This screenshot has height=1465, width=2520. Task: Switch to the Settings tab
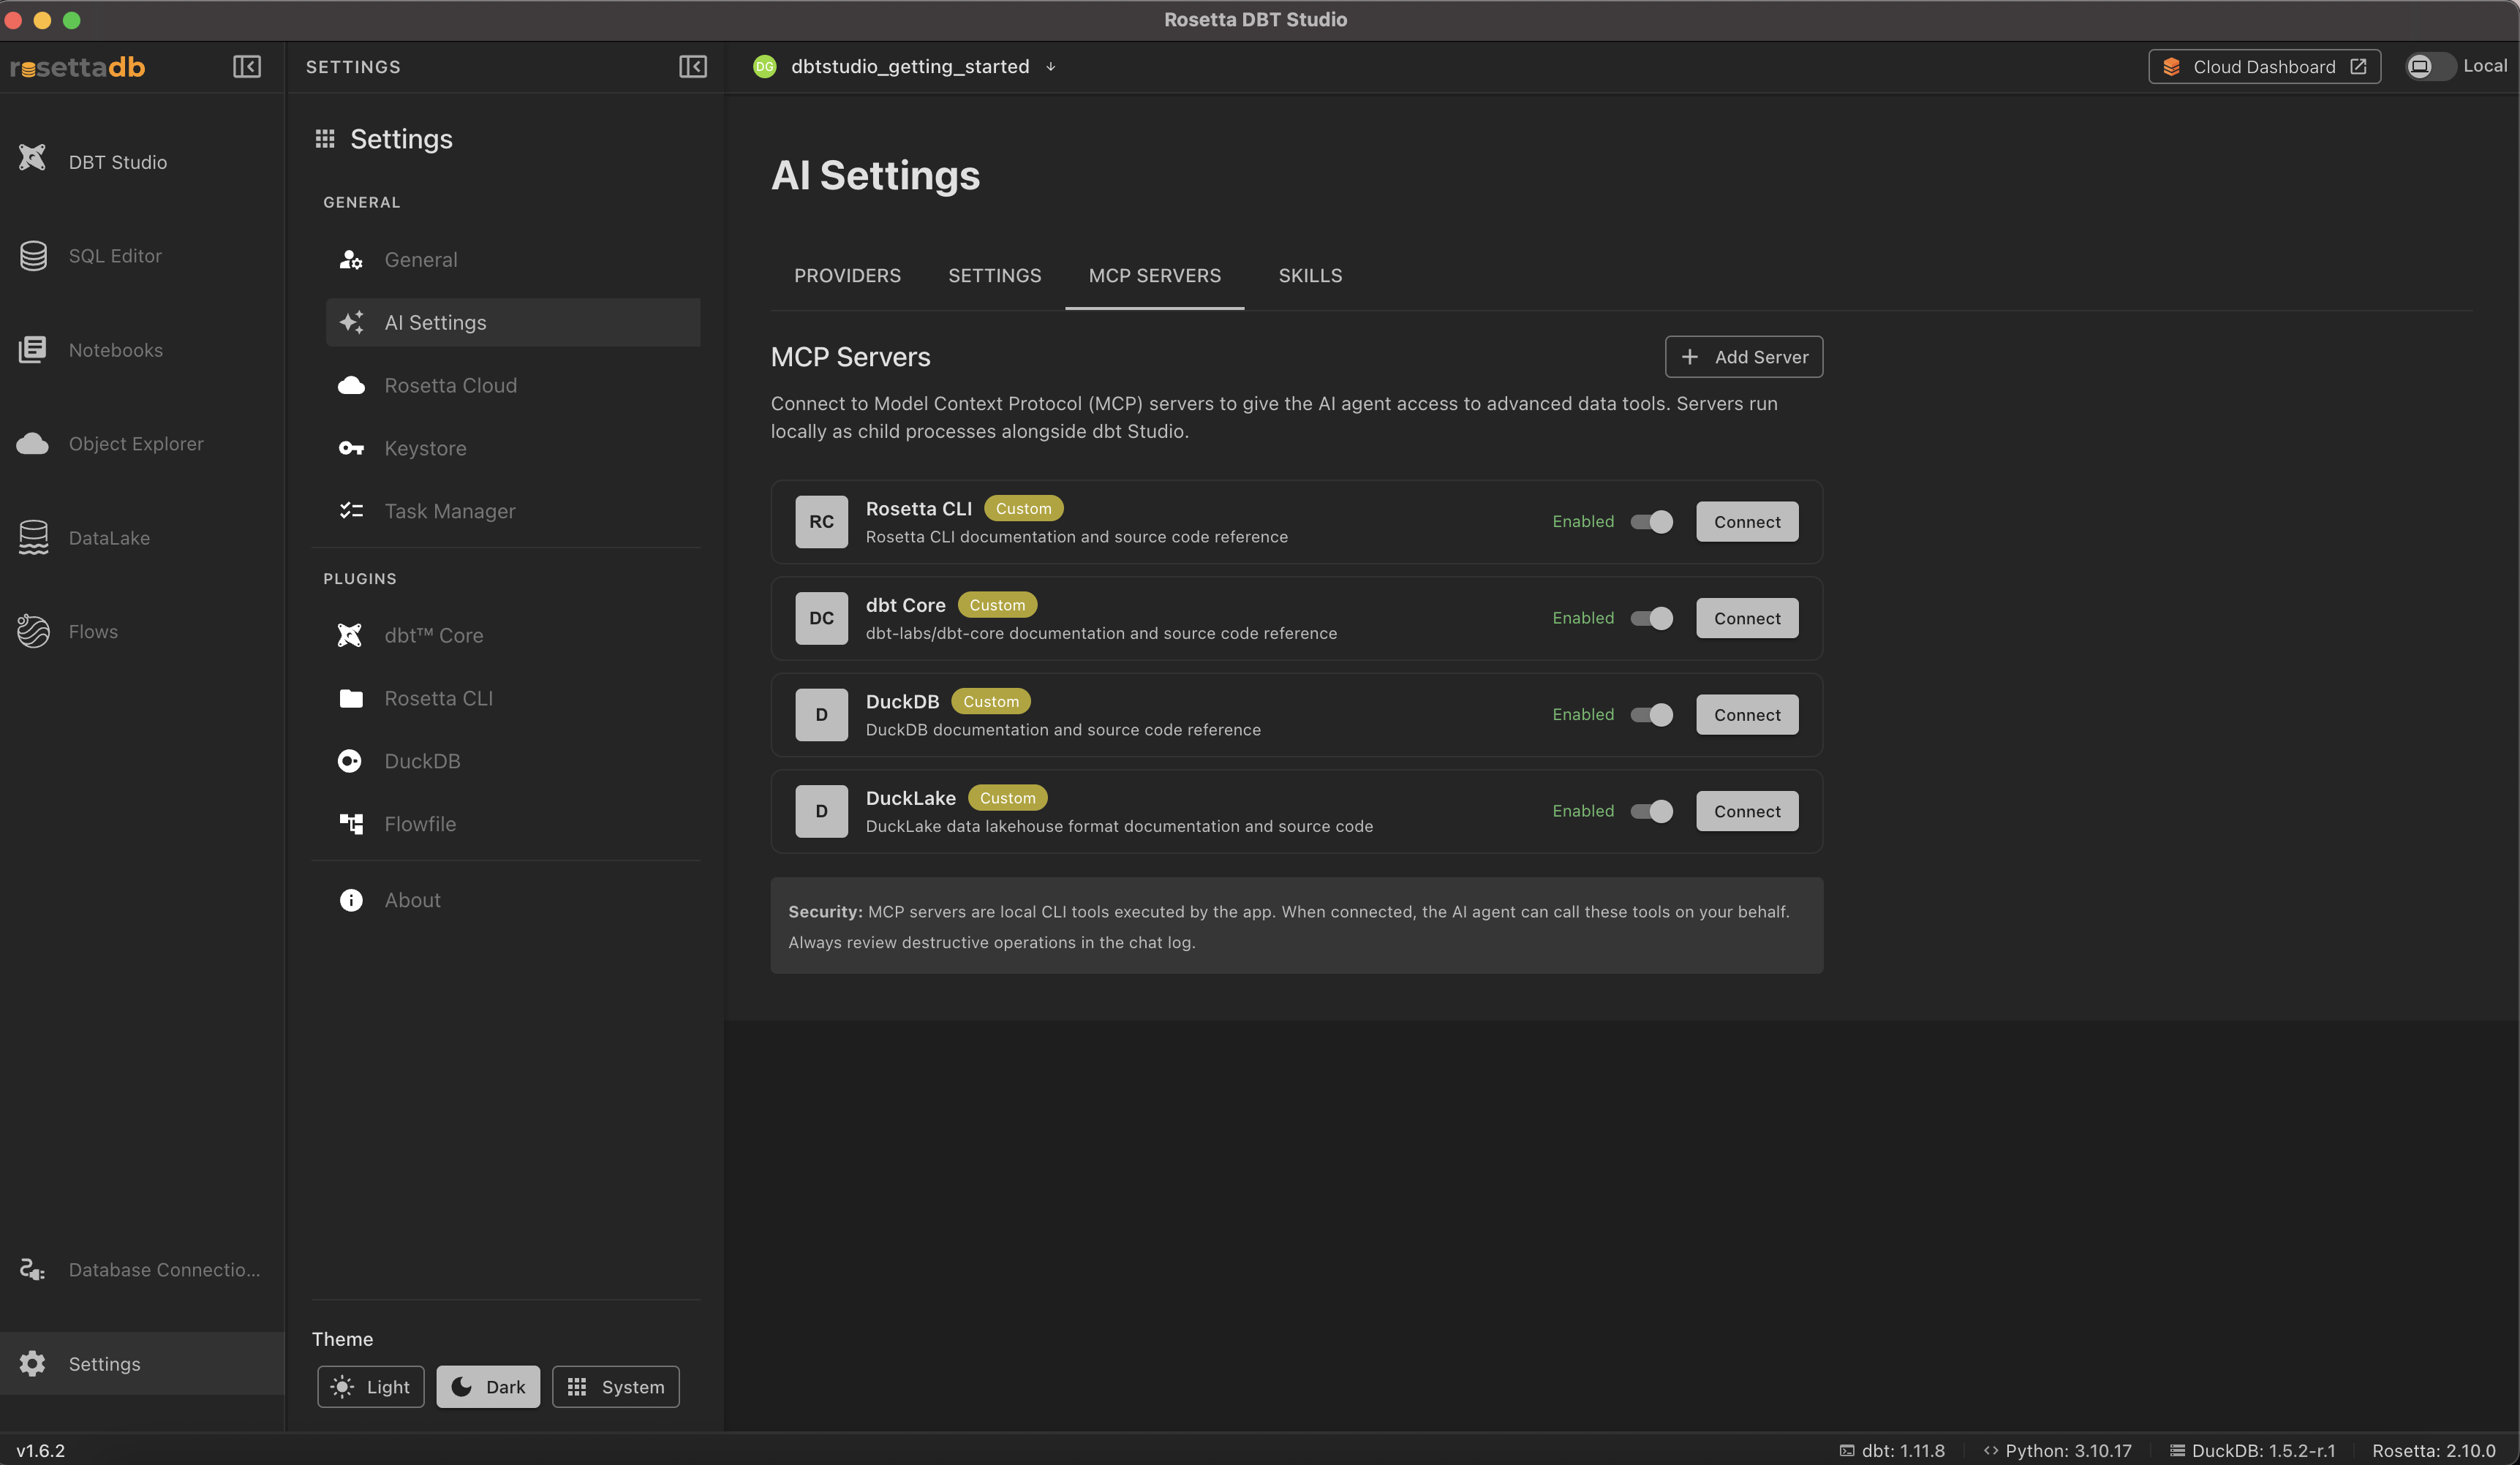click(995, 276)
